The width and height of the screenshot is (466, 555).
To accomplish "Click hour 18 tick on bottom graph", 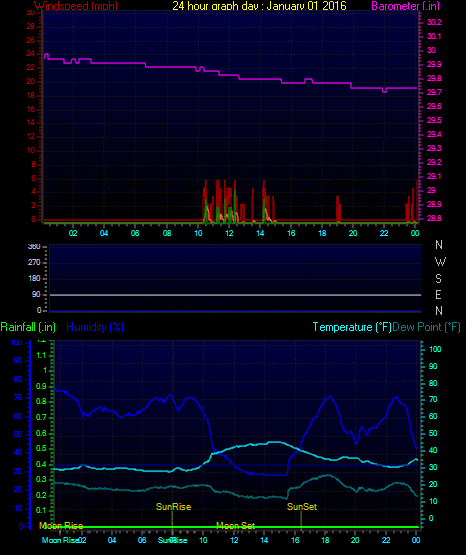I will [325, 540].
